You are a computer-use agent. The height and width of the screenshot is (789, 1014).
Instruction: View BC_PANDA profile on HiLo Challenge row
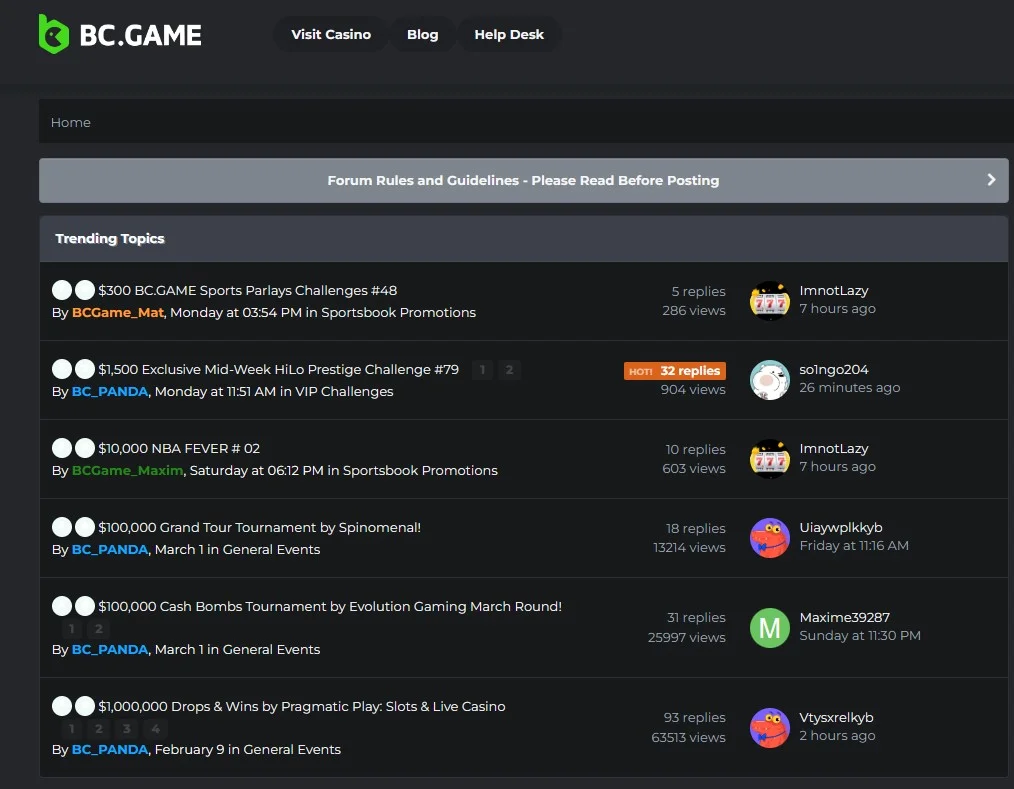[x=110, y=391]
